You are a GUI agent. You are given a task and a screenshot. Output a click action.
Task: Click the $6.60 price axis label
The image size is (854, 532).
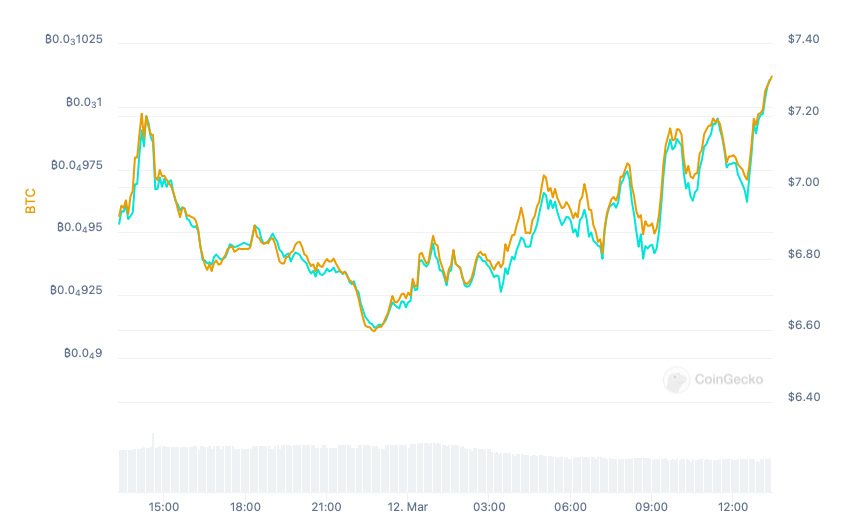click(x=804, y=325)
